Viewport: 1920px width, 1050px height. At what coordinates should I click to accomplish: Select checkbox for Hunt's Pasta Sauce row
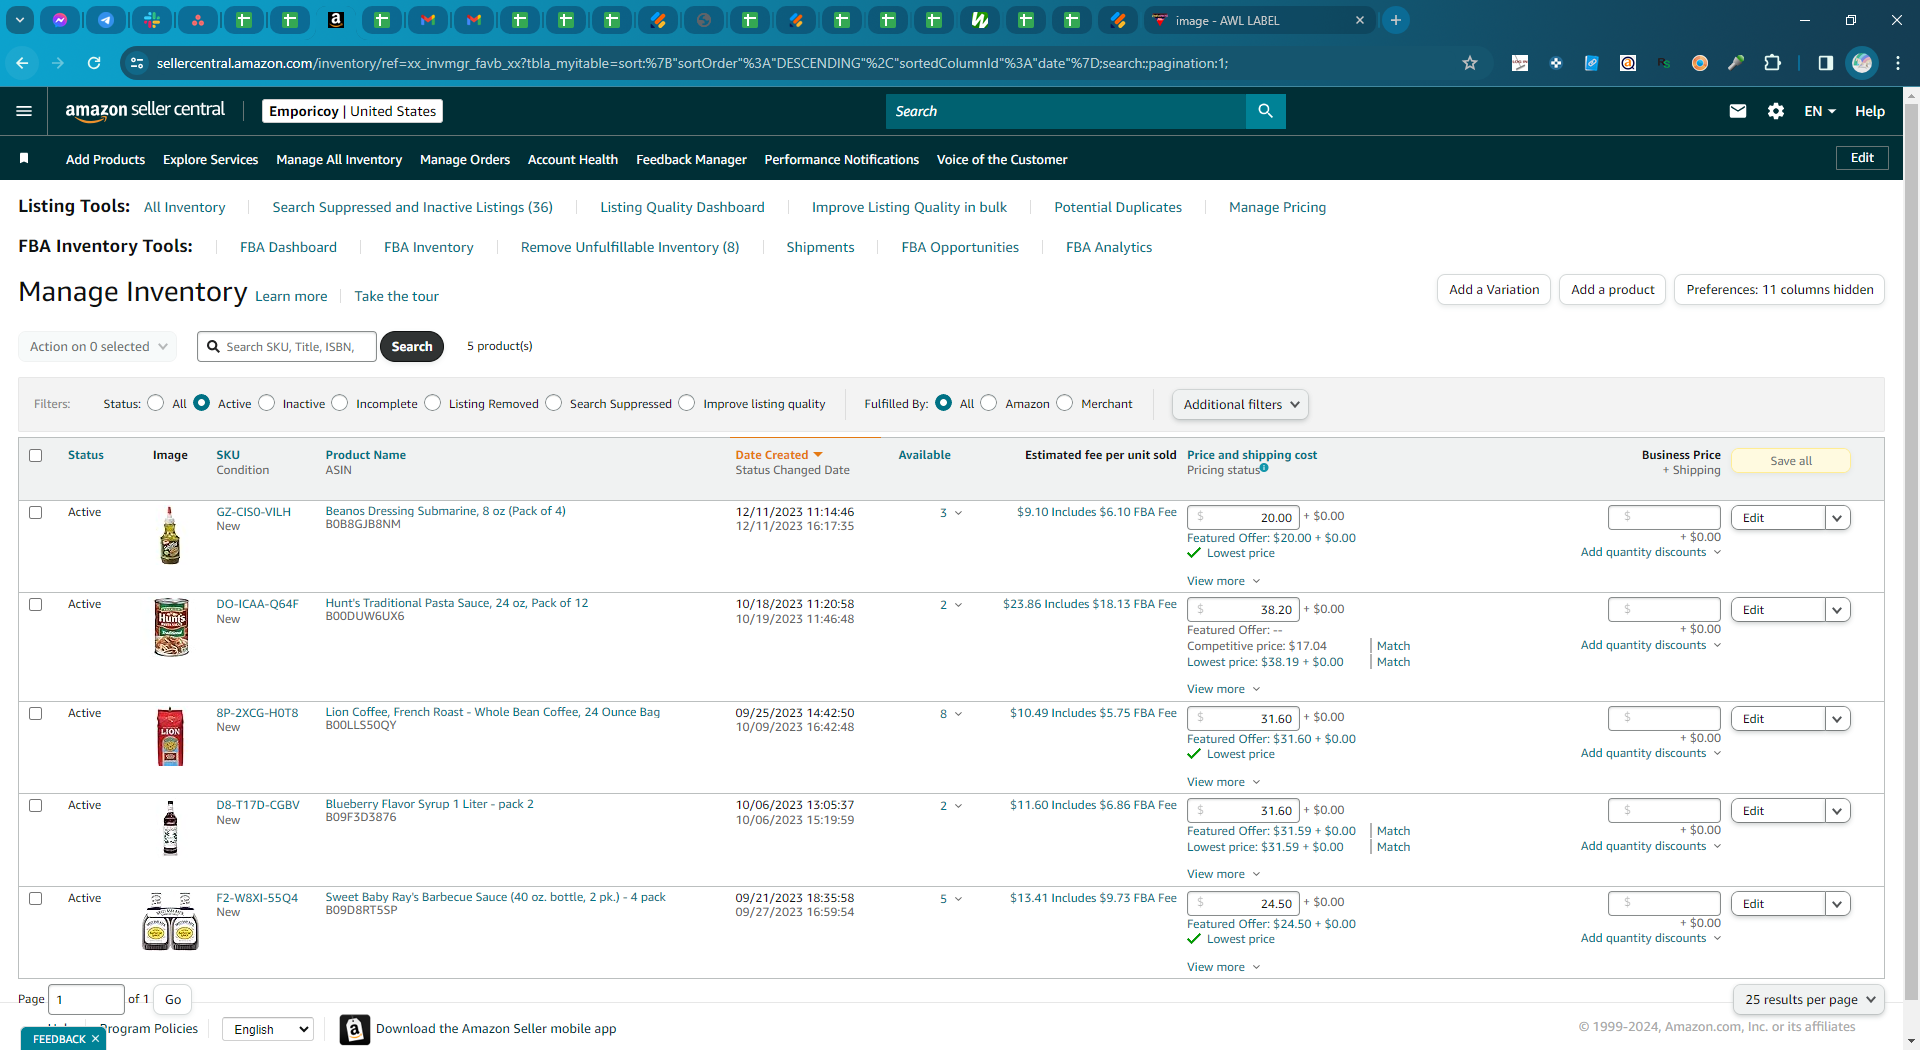[x=36, y=604]
